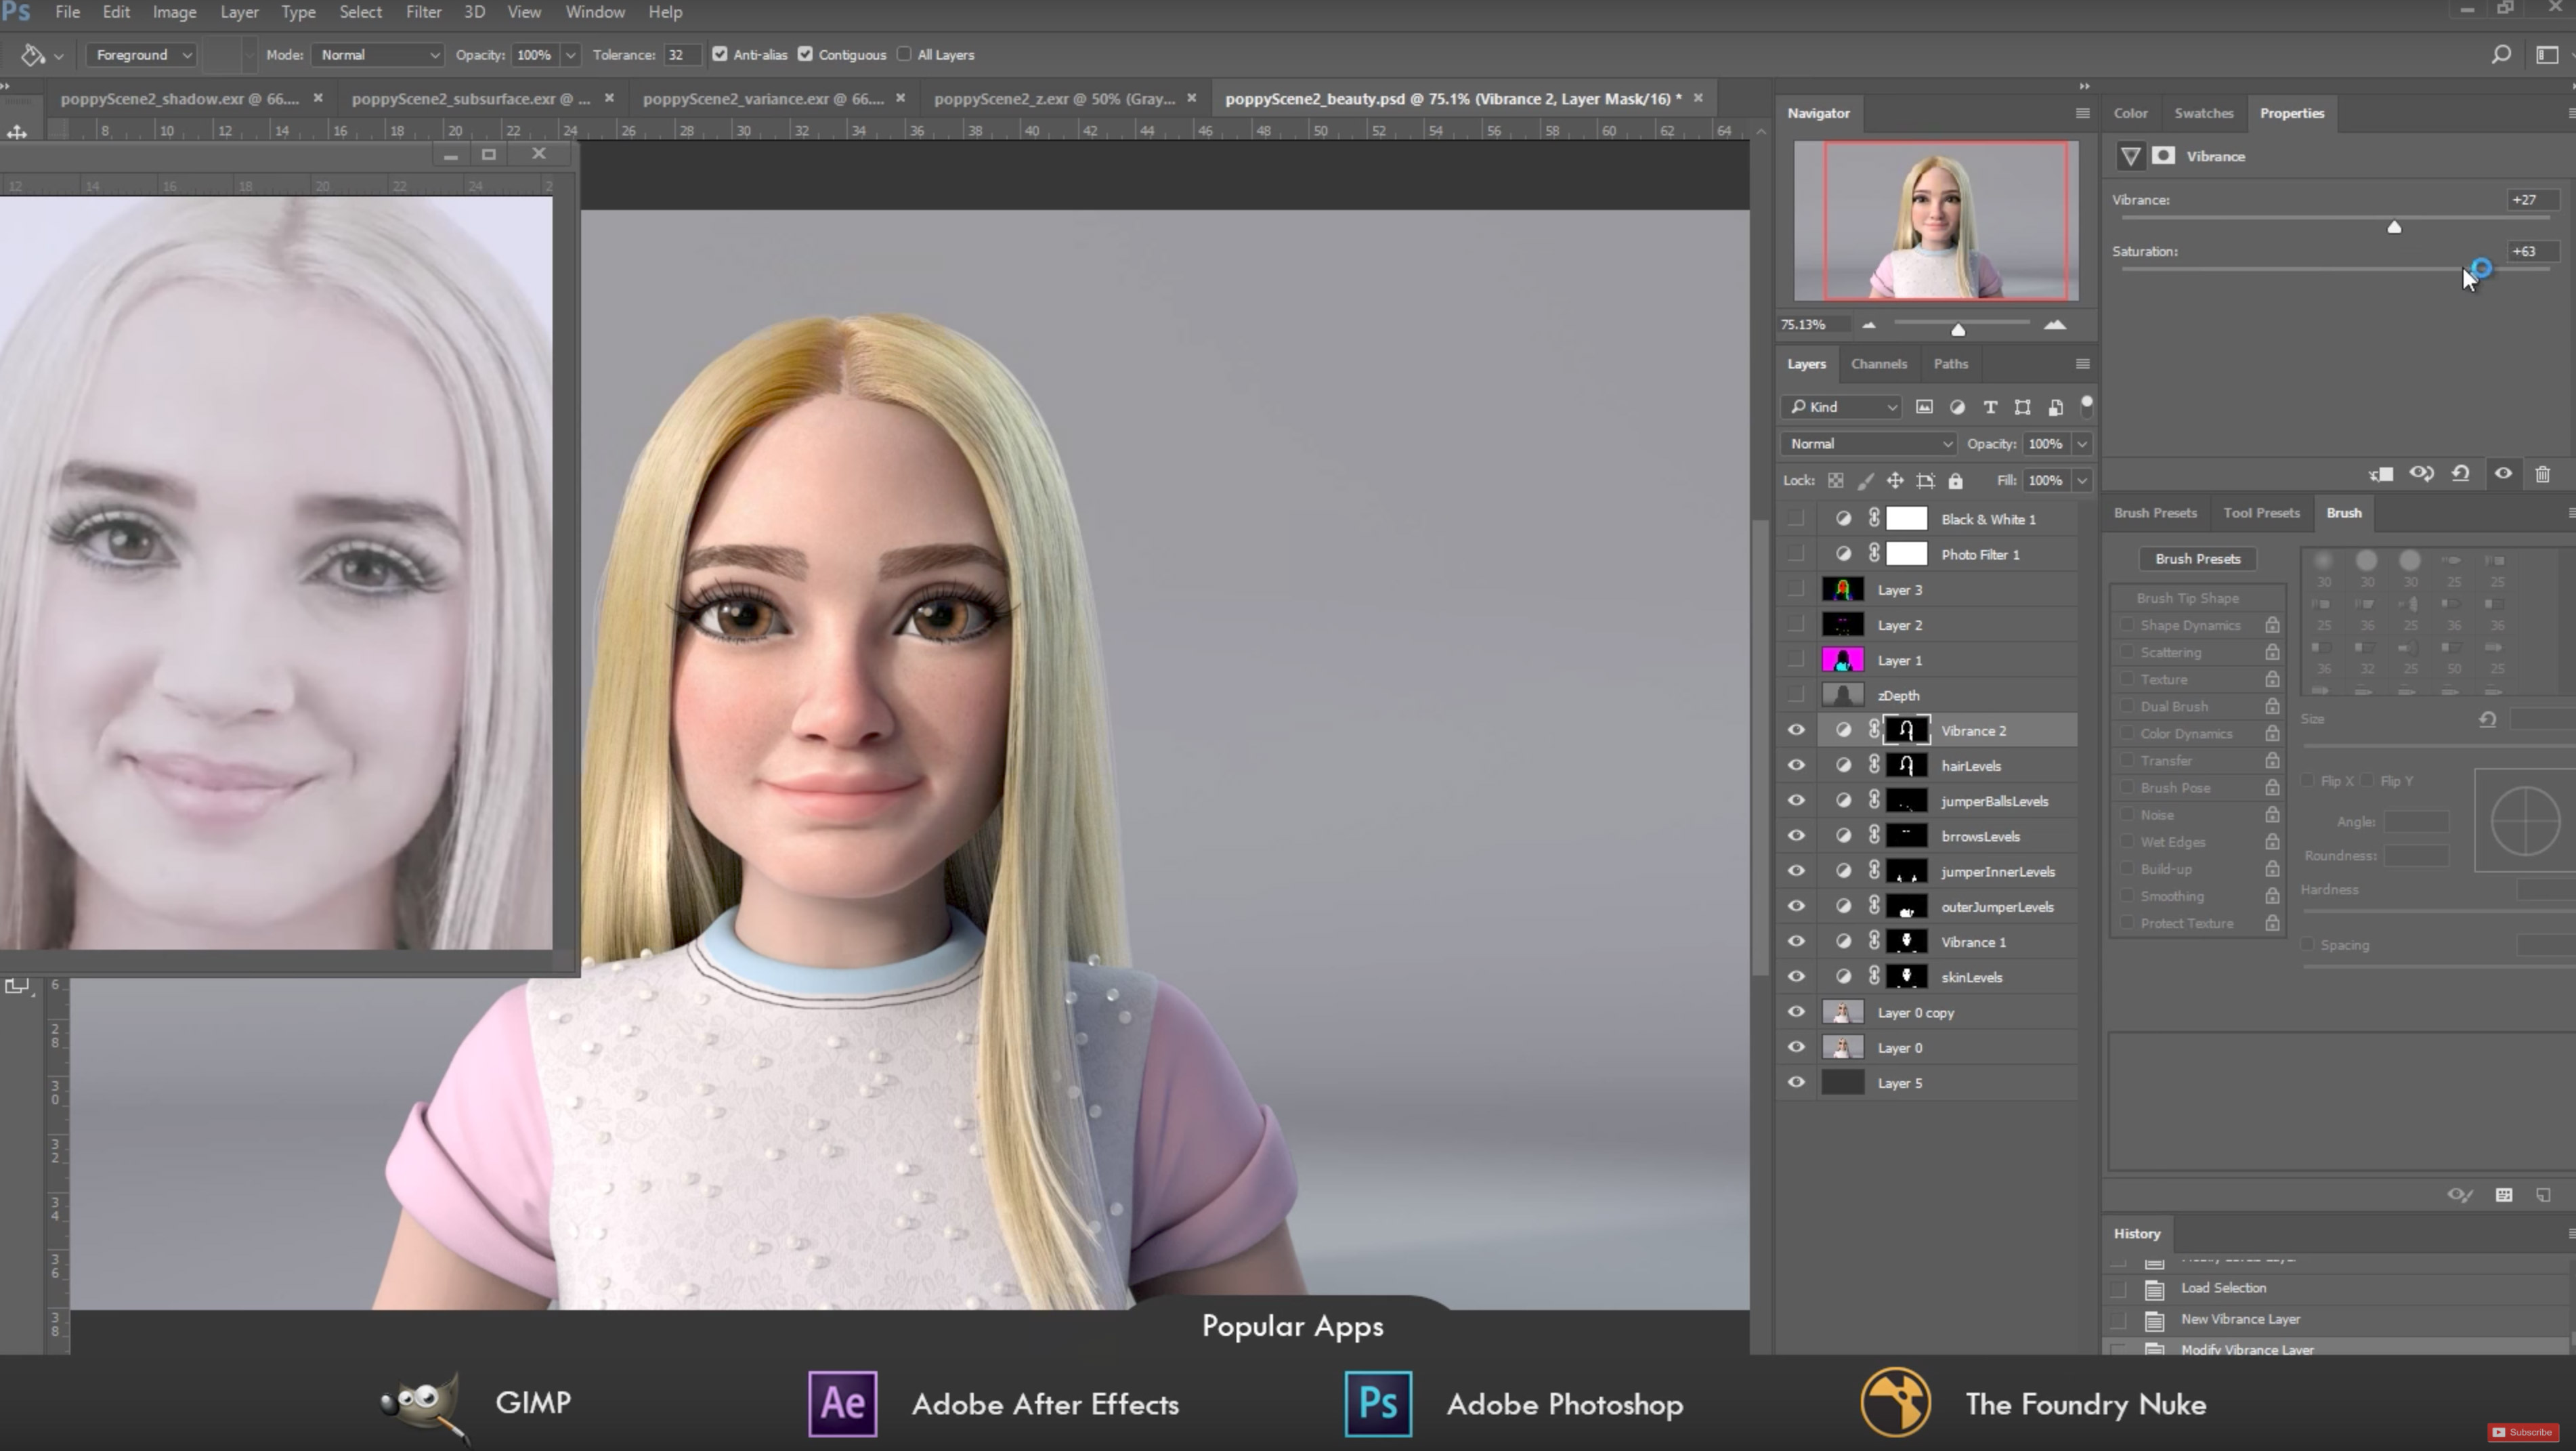Show the Black & White 1 layer
The height and width of the screenshot is (1451, 2576).
point(1796,519)
